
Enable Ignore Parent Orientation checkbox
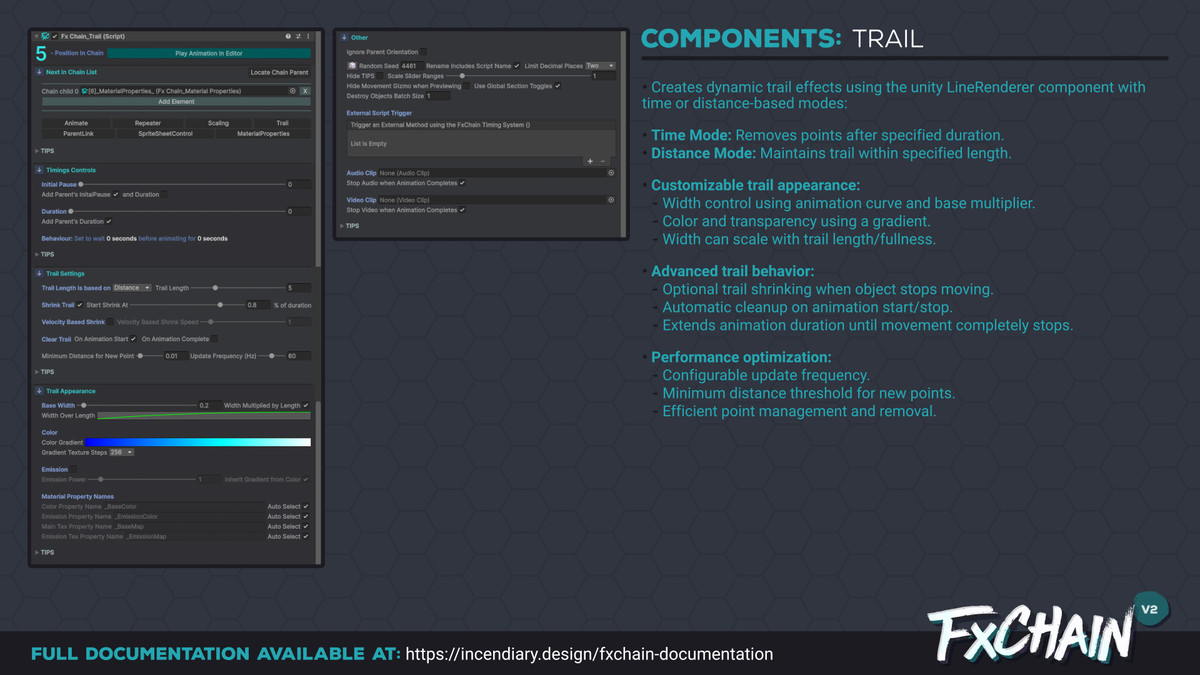[423, 51]
